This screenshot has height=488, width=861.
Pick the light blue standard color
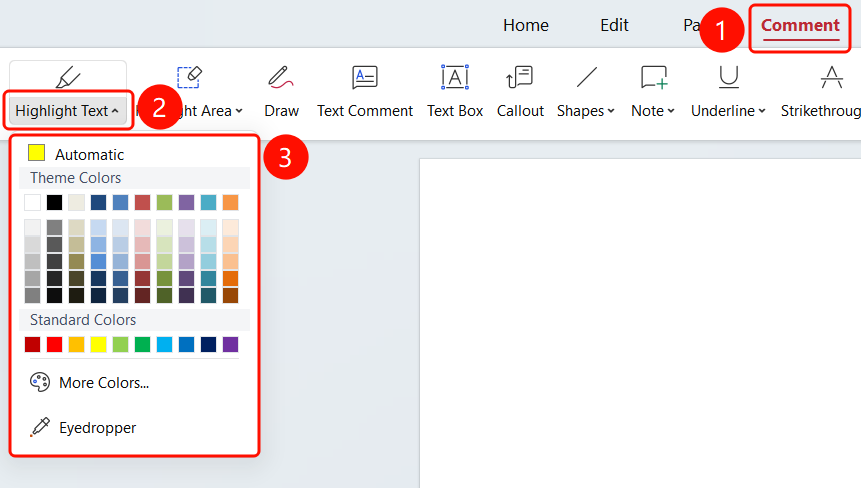[164, 344]
